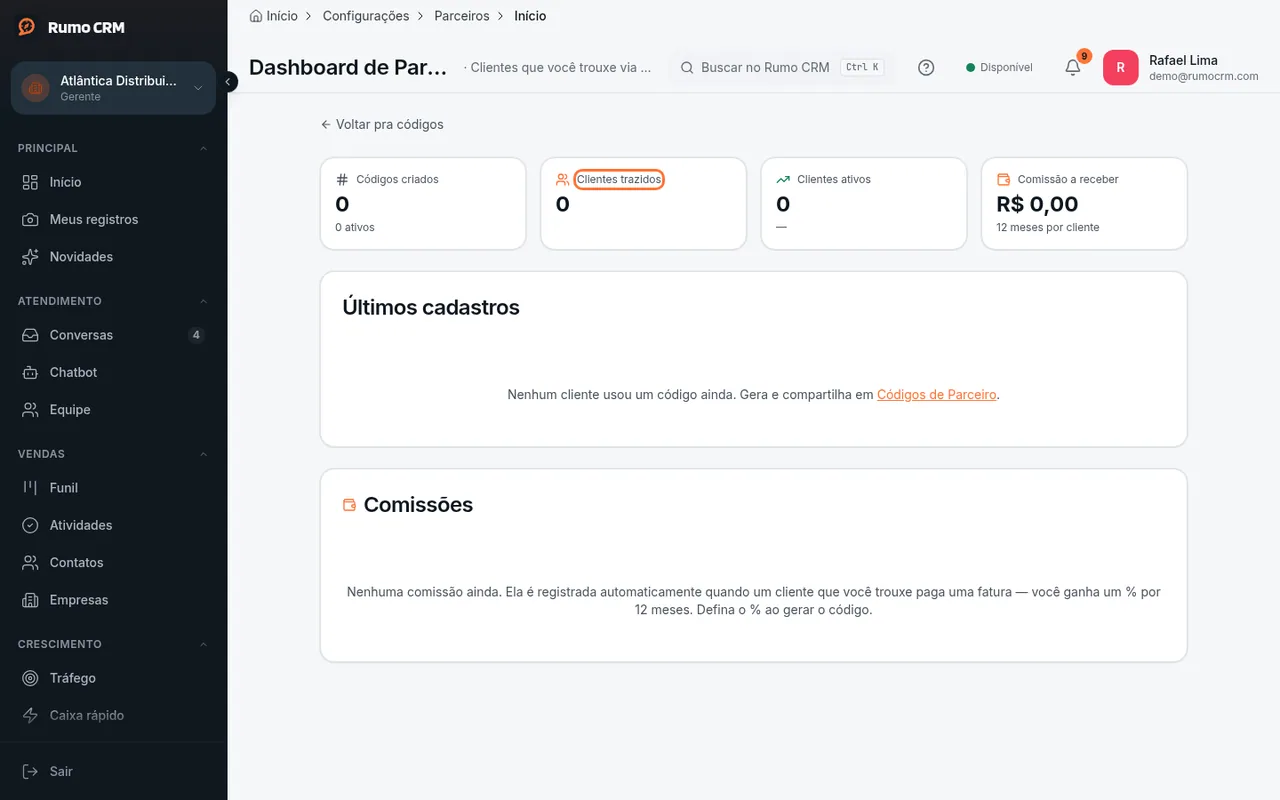The image size is (1280, 800).
Task: Collapse the CRESCIMENTO section
Action: 204,644
